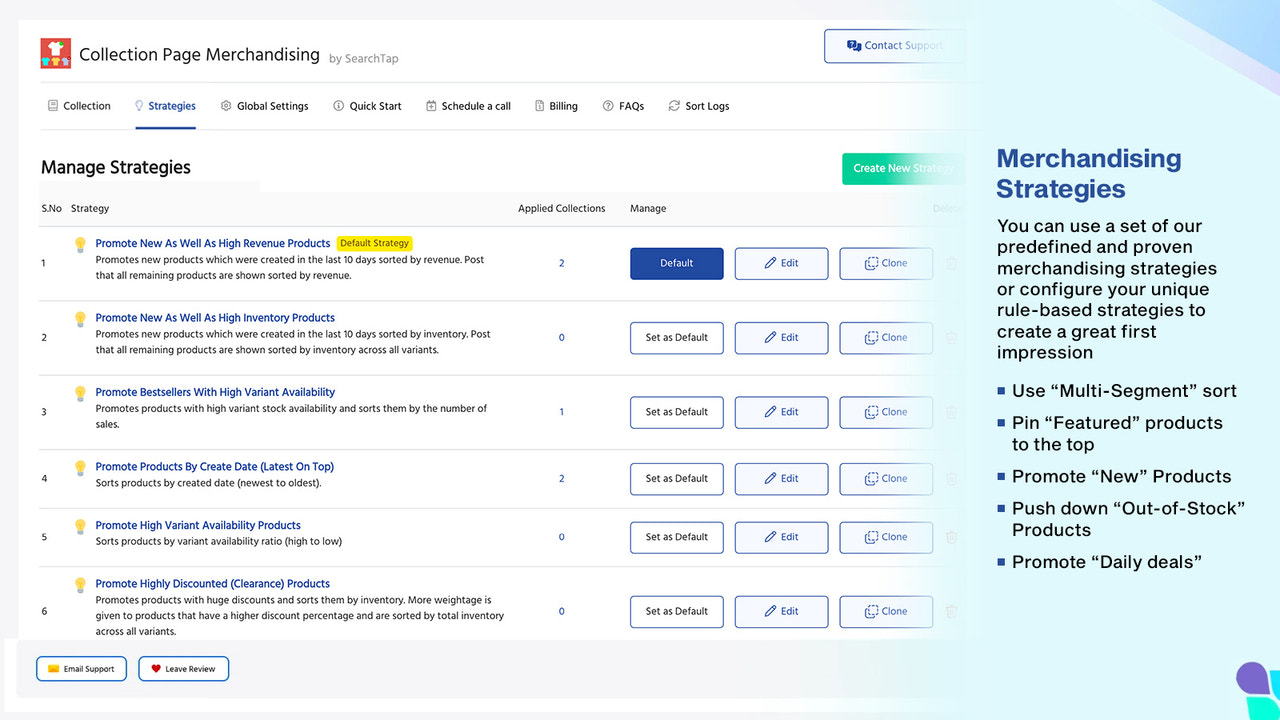Clone the High Revenue Products strategy
The width and height of the screenshot is (1280, 720).
point(886,263)
